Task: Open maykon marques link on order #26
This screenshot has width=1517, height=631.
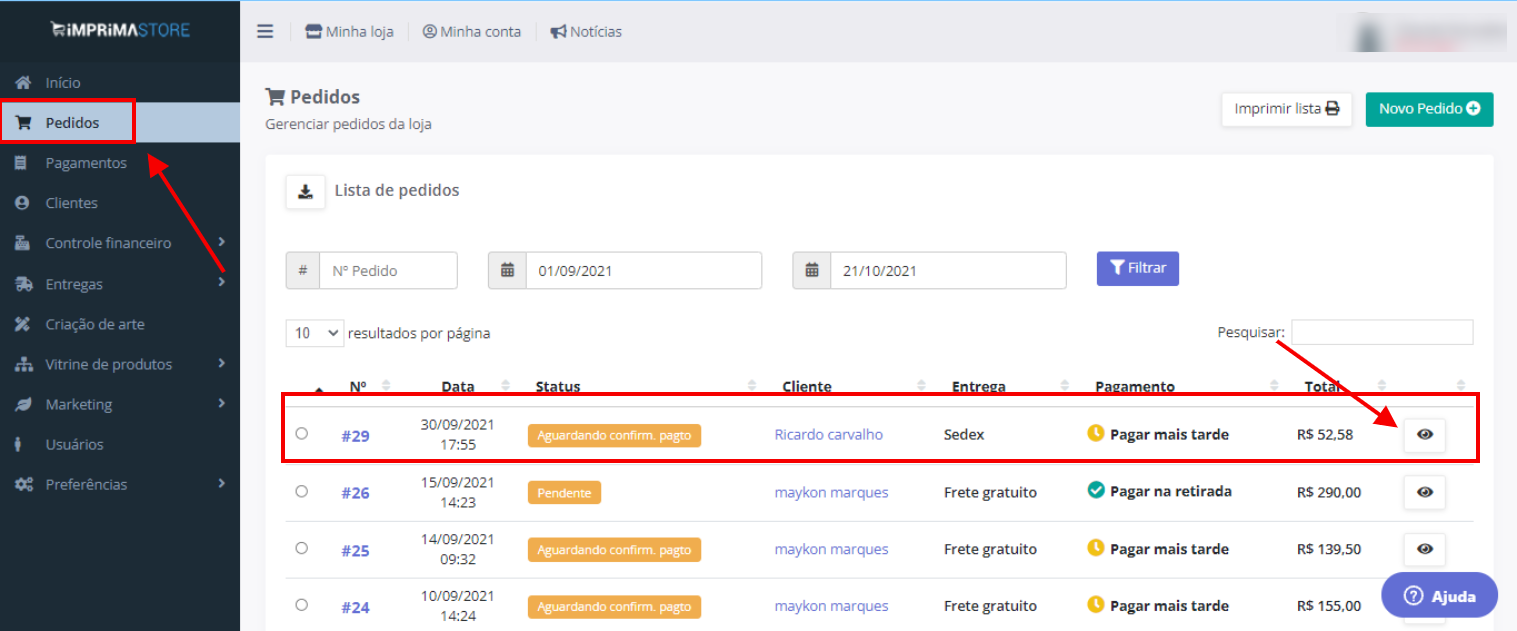Action: tap(831, 492)
